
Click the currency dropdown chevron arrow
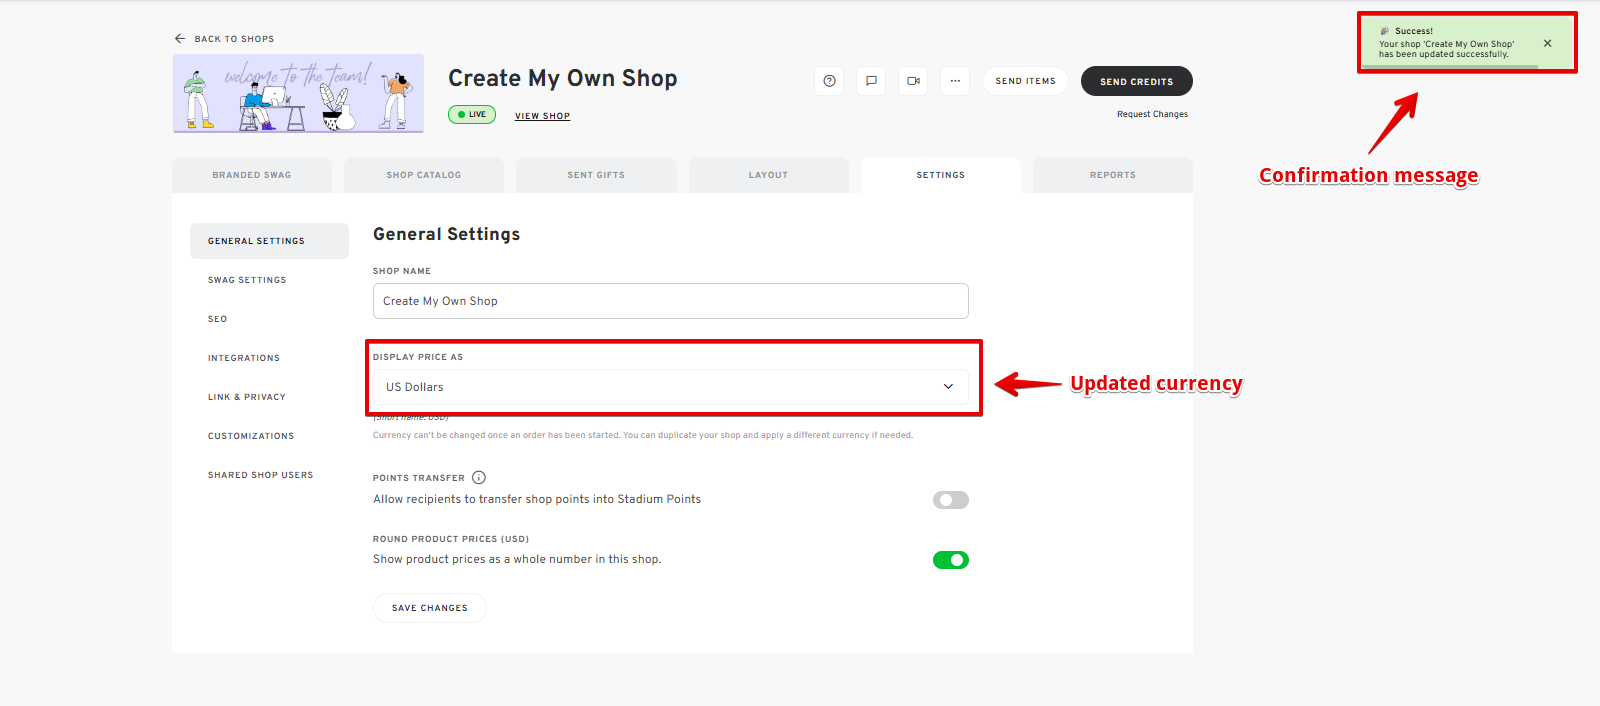pyautogui.click(x=948, y=387)
